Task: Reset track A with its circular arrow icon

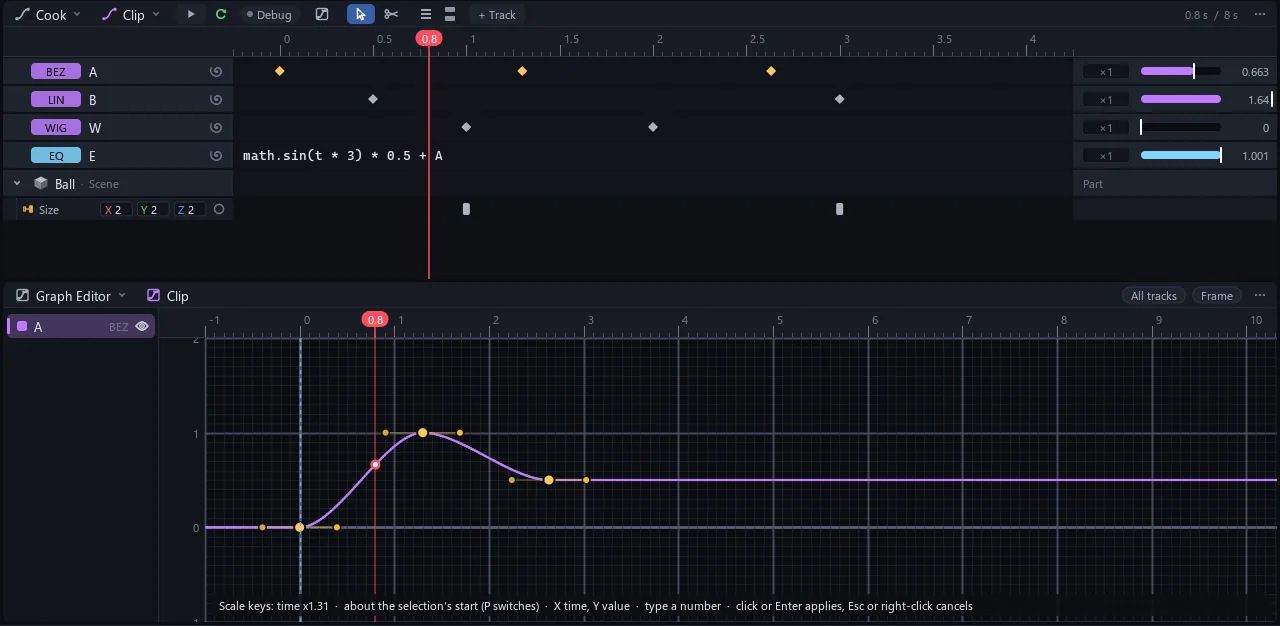Action: pos(215,72)
